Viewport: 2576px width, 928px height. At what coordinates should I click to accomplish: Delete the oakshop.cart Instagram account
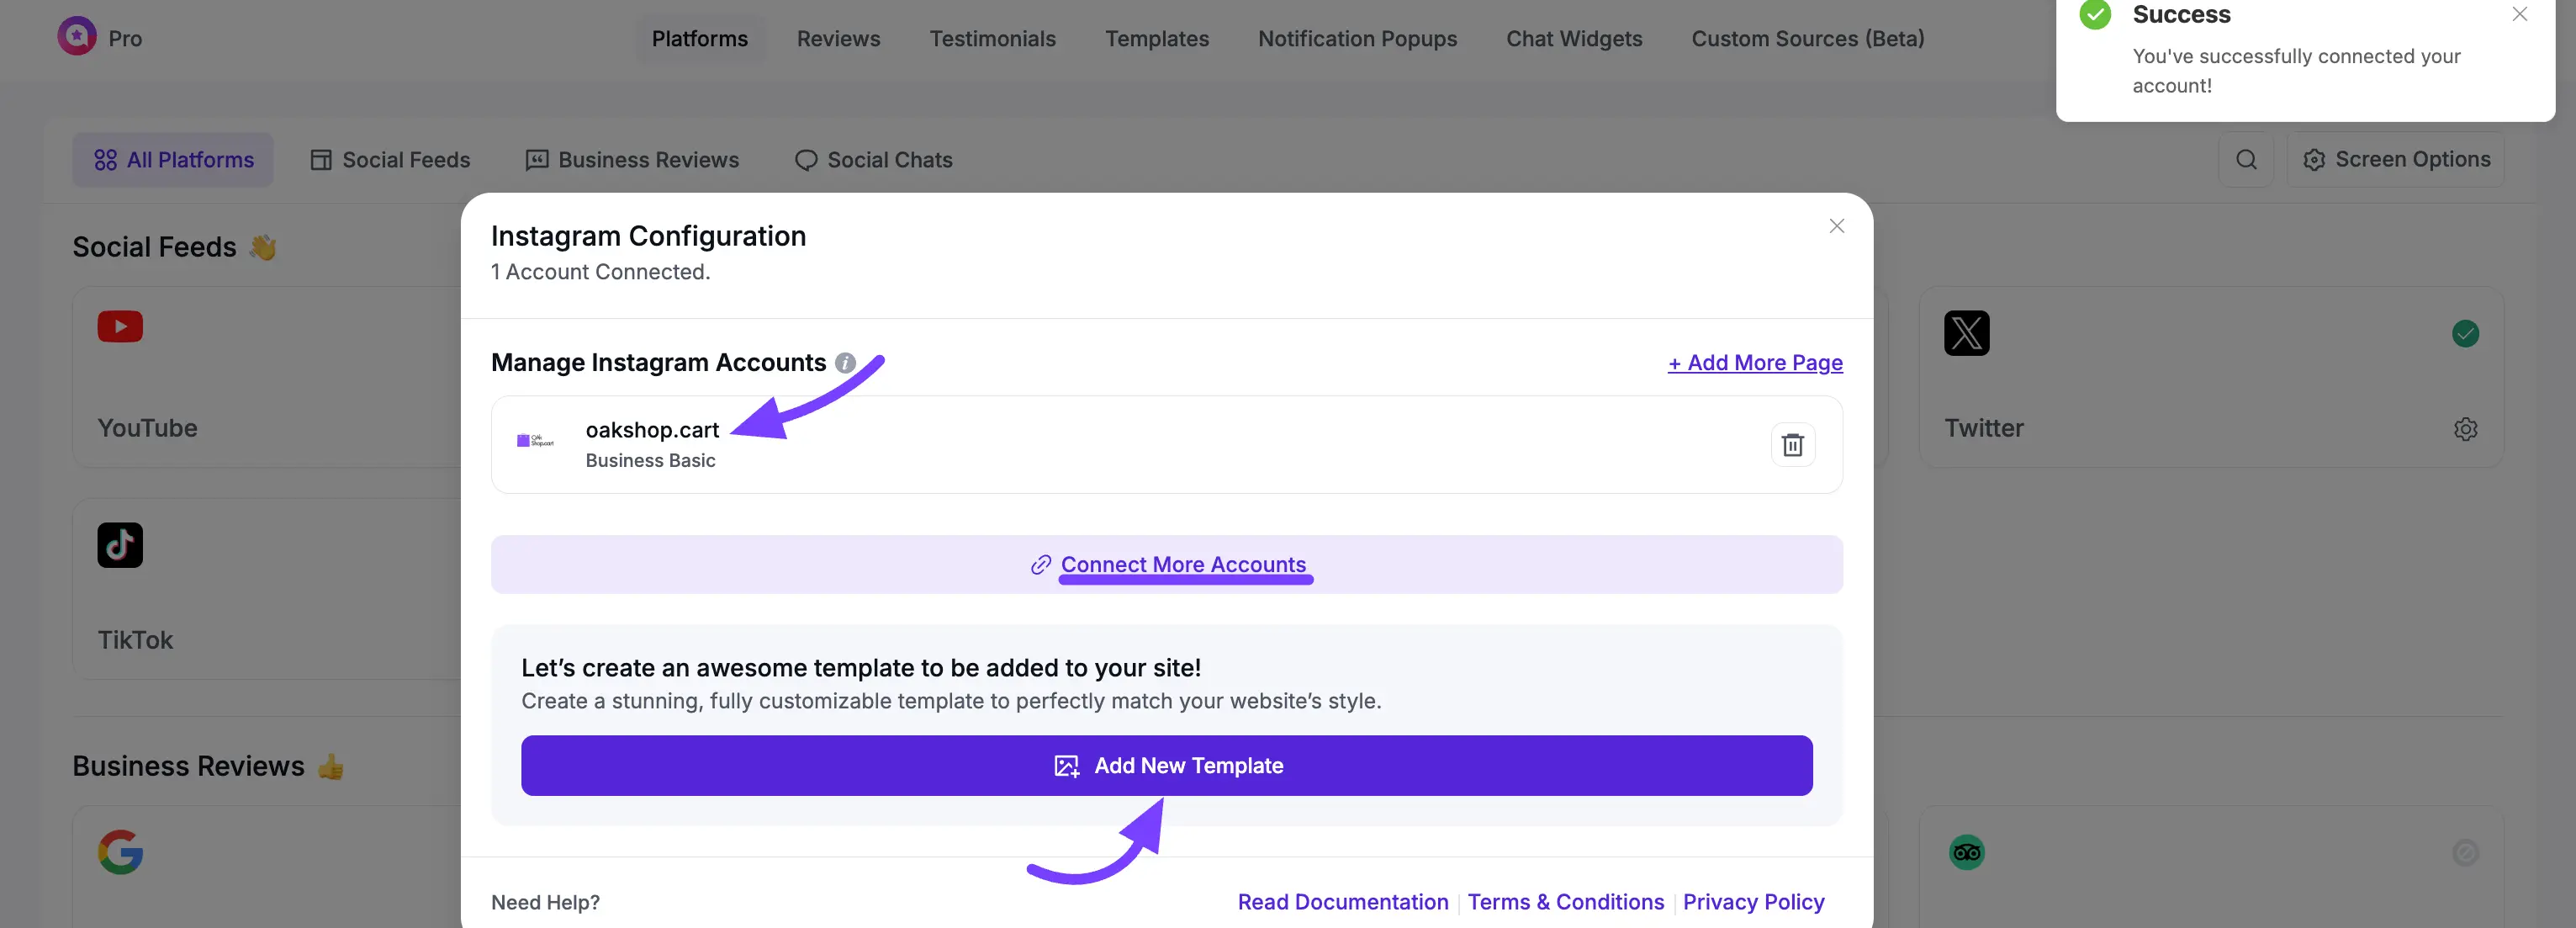pos(1792,444)
